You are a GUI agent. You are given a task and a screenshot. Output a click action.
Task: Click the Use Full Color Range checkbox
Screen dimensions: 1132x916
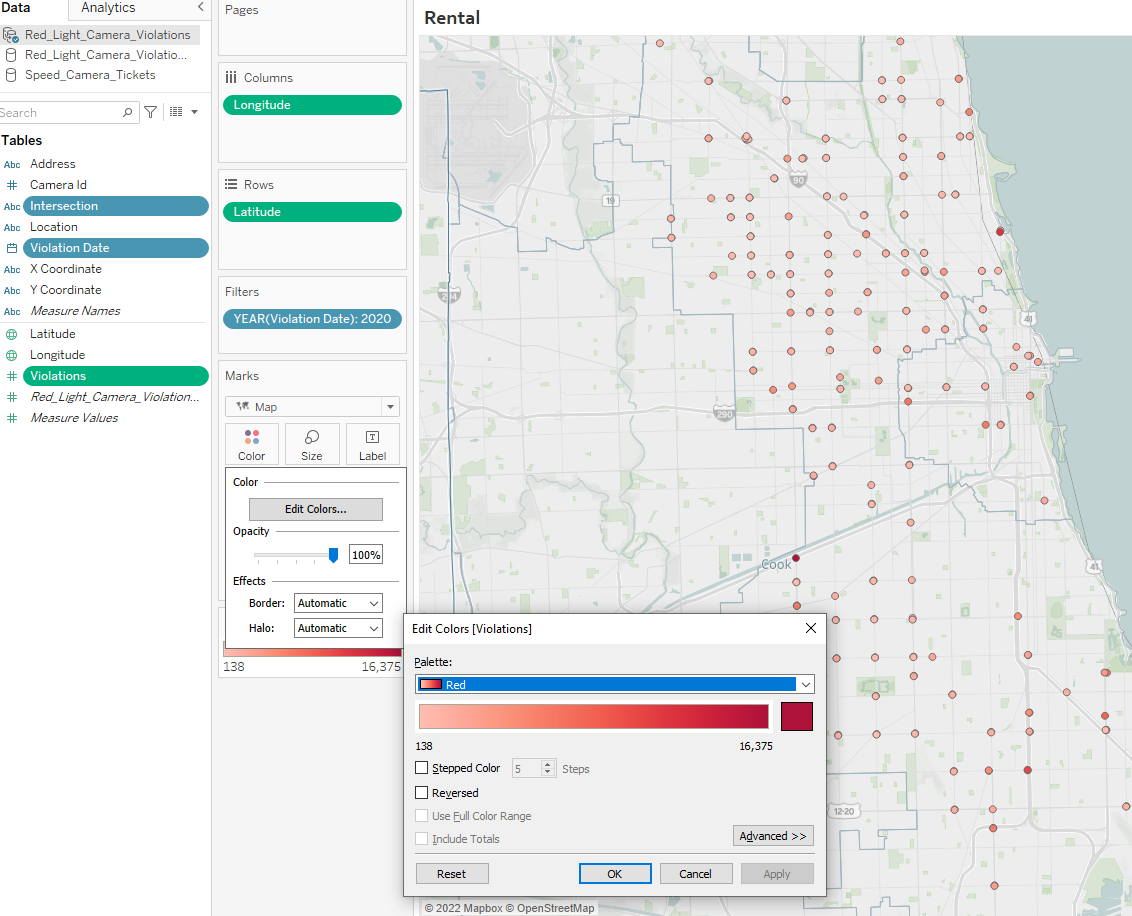click(x=422, y=815)
